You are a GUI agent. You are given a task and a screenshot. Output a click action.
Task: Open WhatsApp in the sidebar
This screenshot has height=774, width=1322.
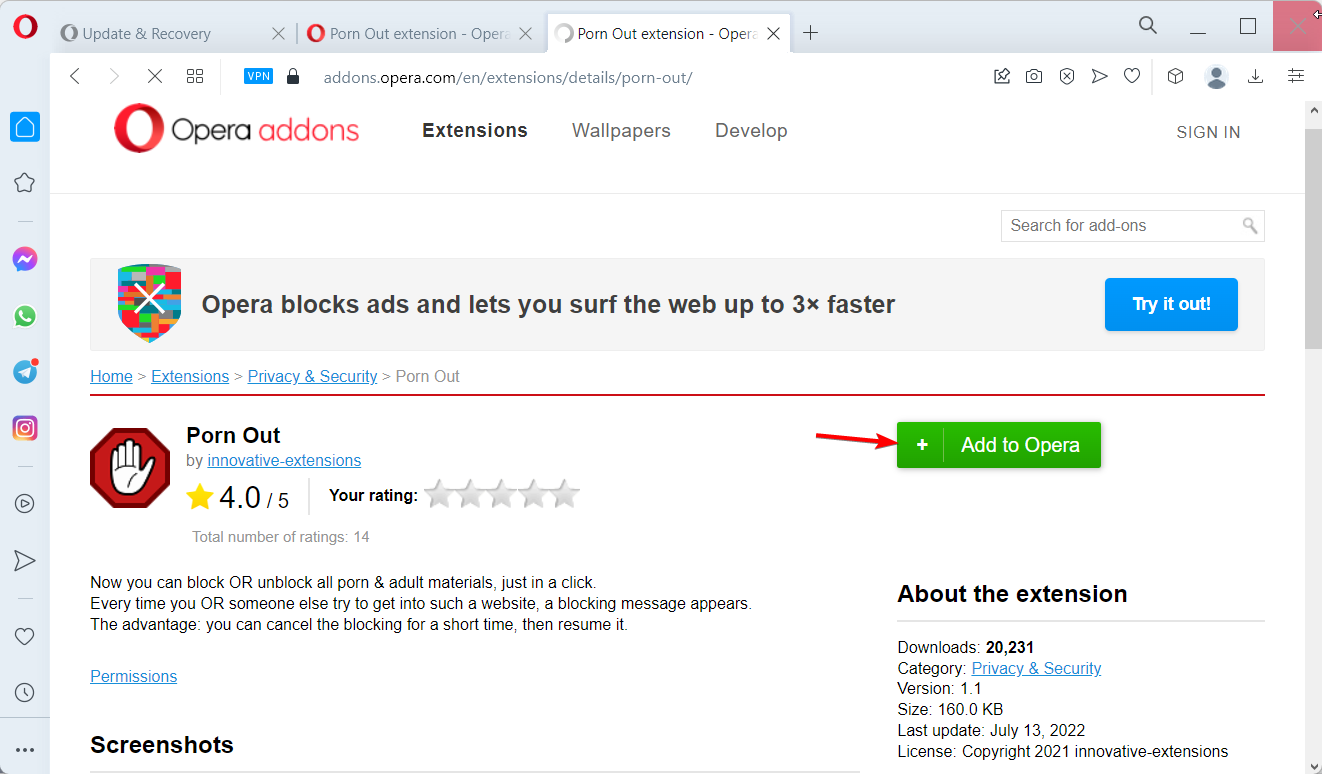(x=25, y=316)
